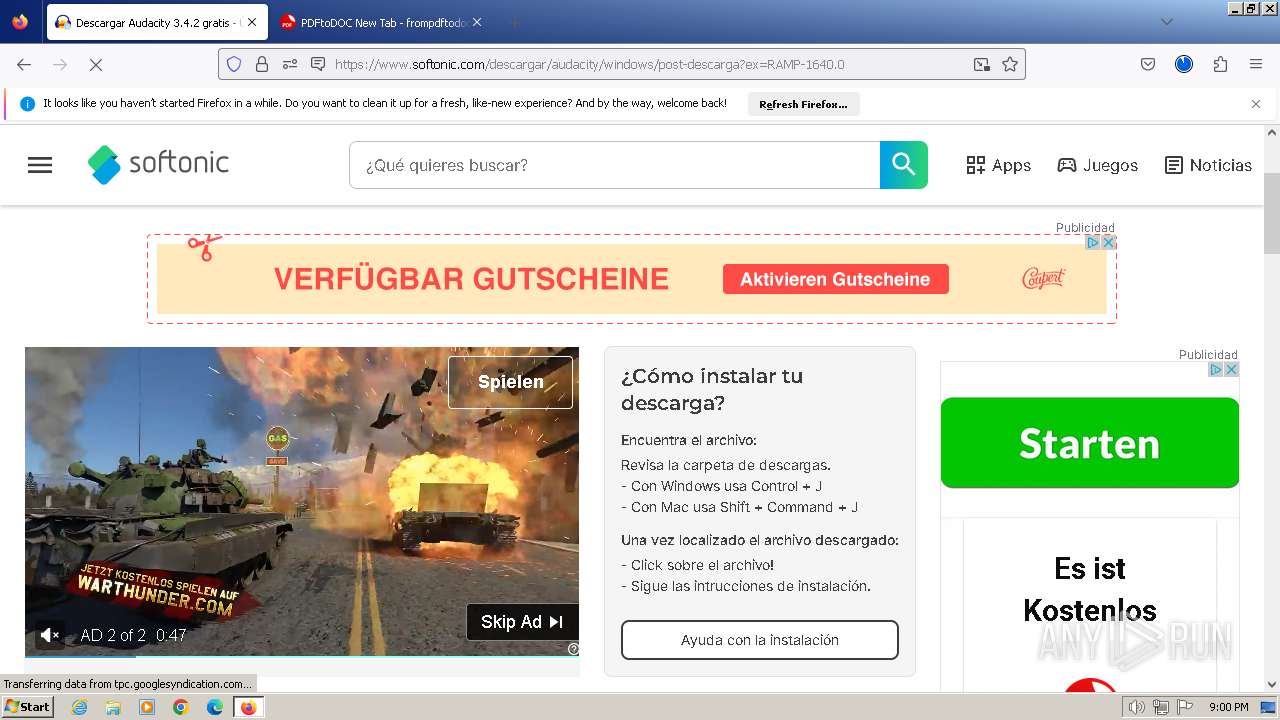Click Aktivieren Gutscheine in banner ad

tap(835, 280)
